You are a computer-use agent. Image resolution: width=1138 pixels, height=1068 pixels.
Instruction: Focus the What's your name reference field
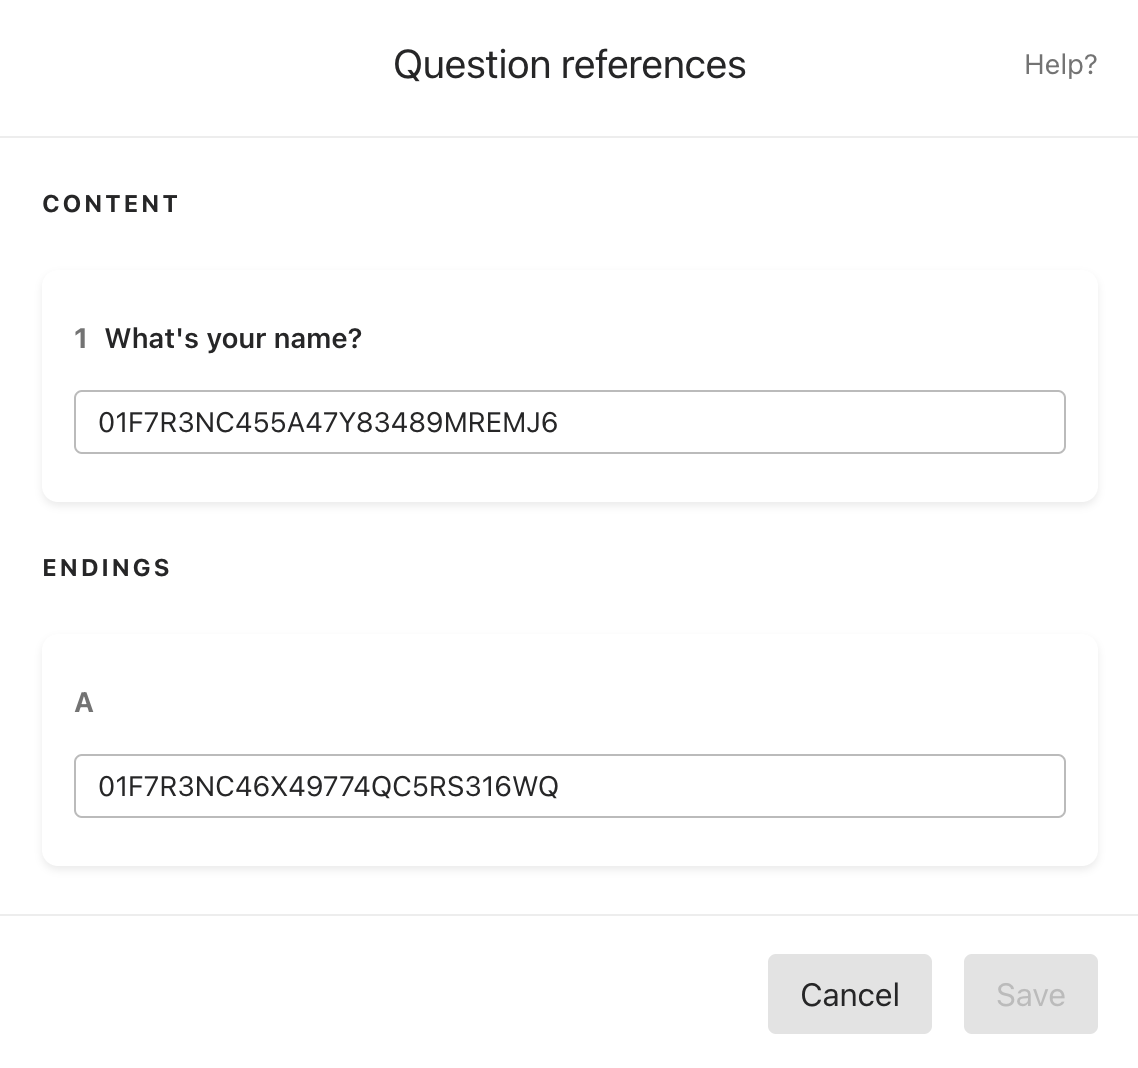[570, 422]
